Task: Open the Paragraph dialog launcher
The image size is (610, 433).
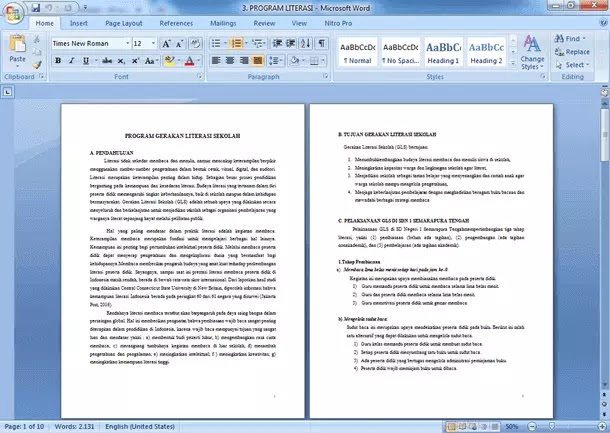Action: pos(326,77)
